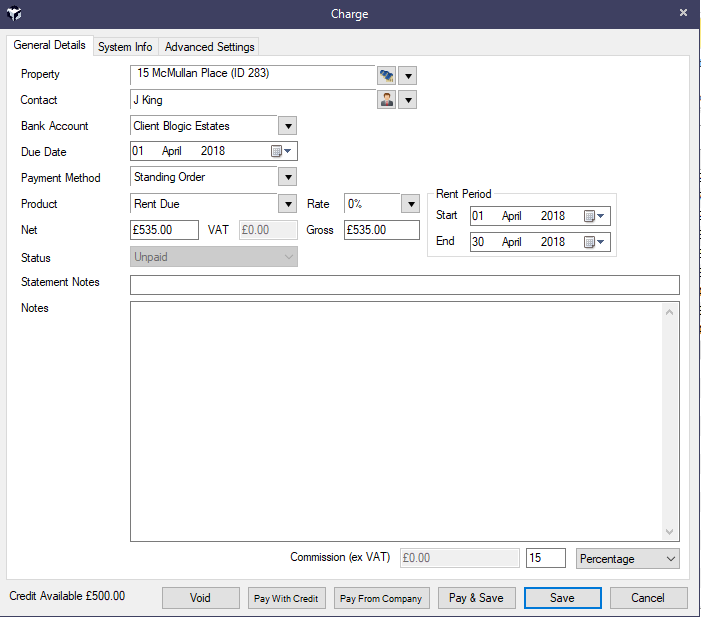Screen dimensions: 701x617
Task: Switch to the Advanced Settings tab
Action: click(209, 47)
